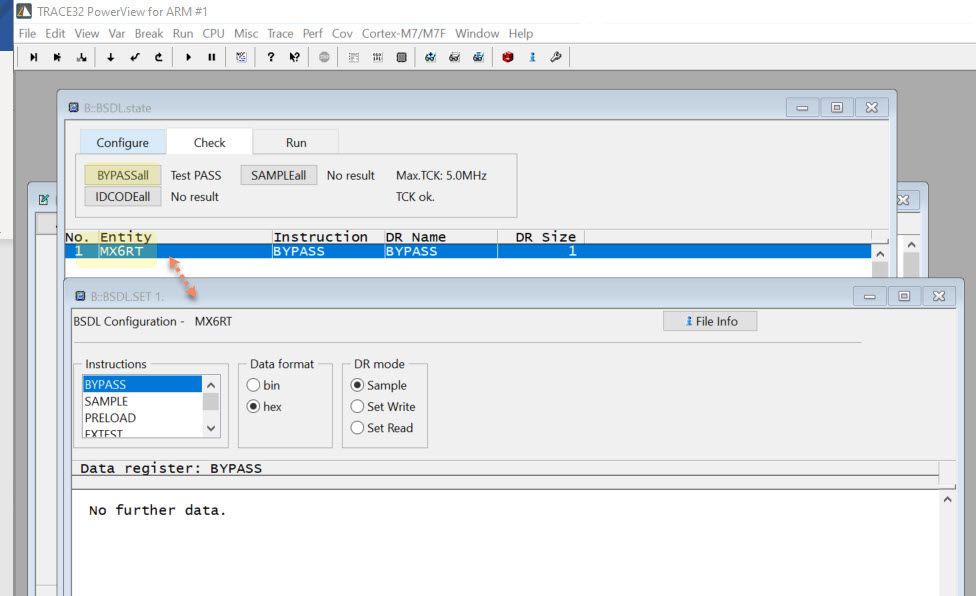
Task: Click the File Info button
Action: click(710, 321)
